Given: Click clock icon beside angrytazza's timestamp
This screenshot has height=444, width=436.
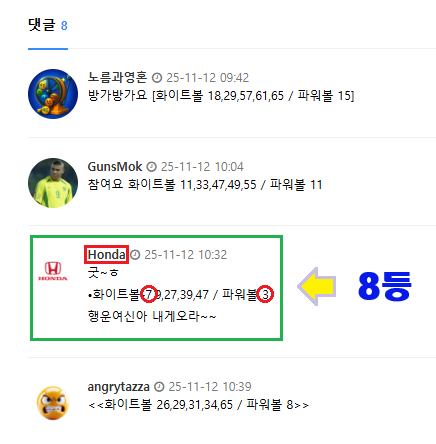Looking at the screenshot, I should coord(159,387).
